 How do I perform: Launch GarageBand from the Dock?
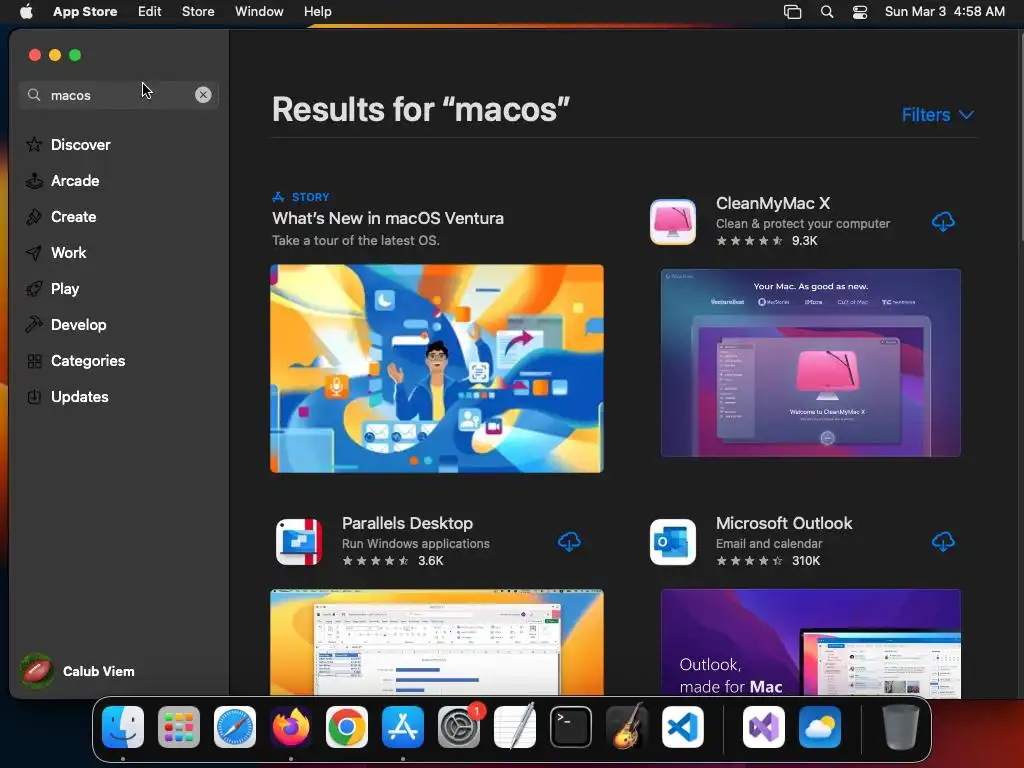pos(627,727)
